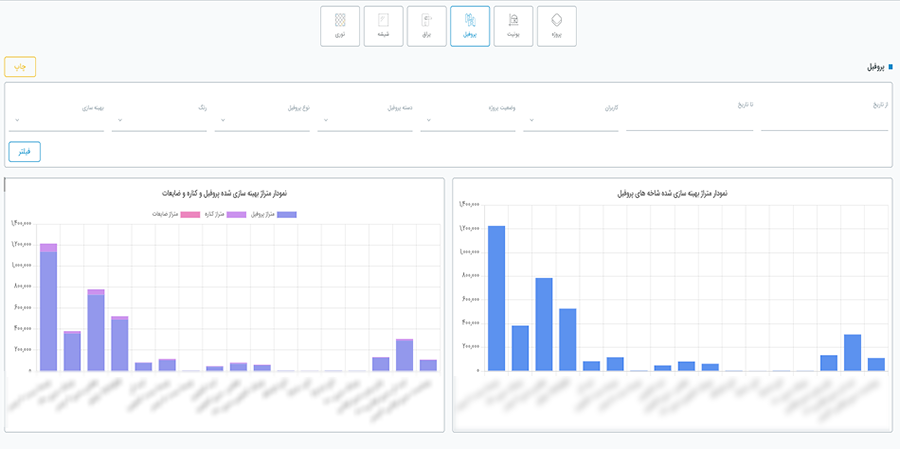Switch to the پروژه tab
Viewport: 900px width, 450px height.
[x=557, y=26]
